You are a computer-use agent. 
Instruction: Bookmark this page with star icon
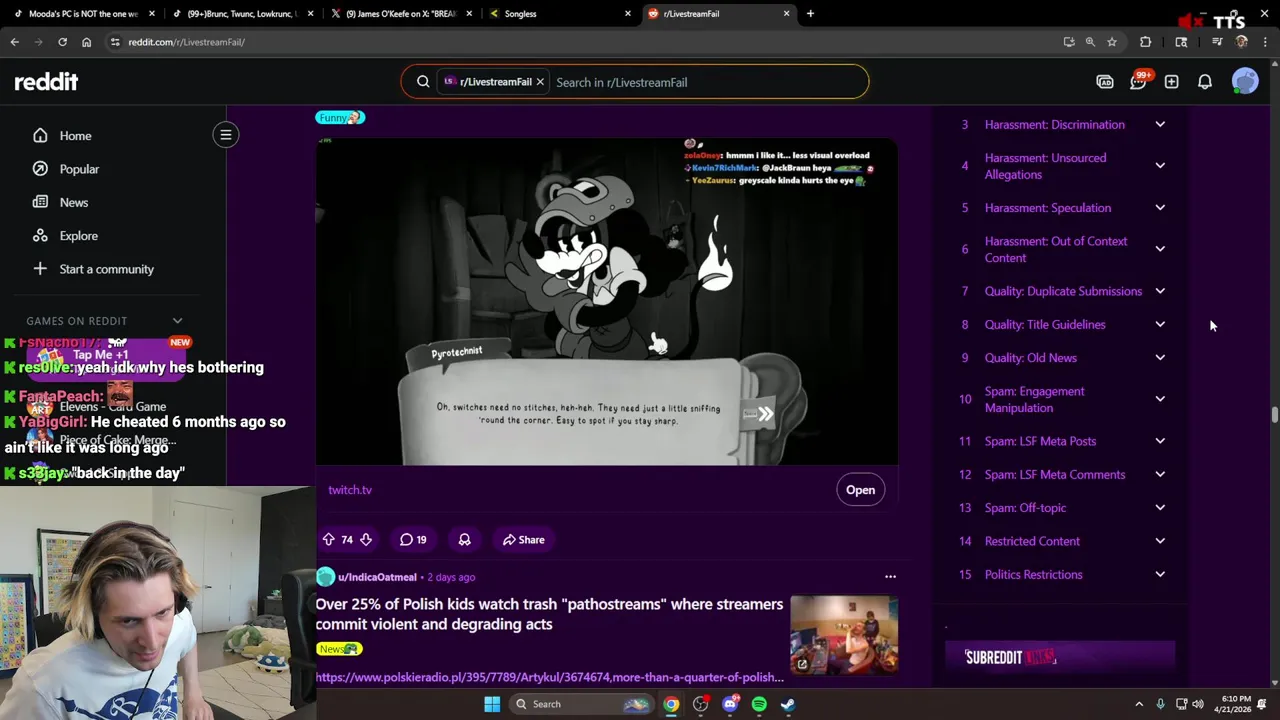[1111, 42]
